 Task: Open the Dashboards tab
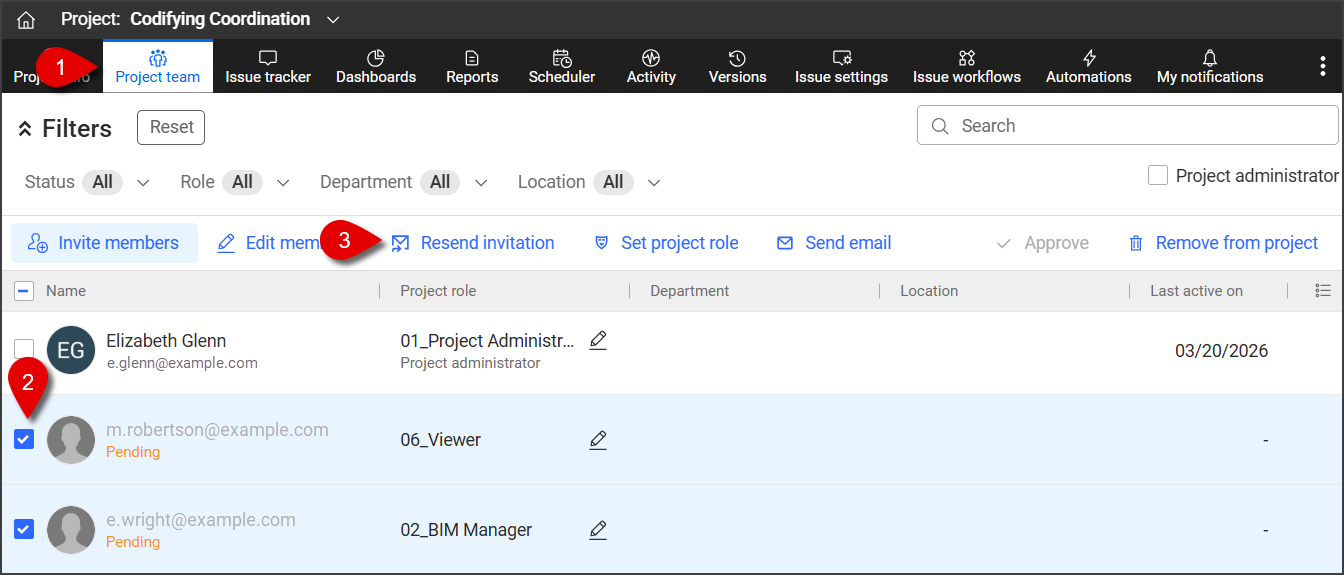376,67
